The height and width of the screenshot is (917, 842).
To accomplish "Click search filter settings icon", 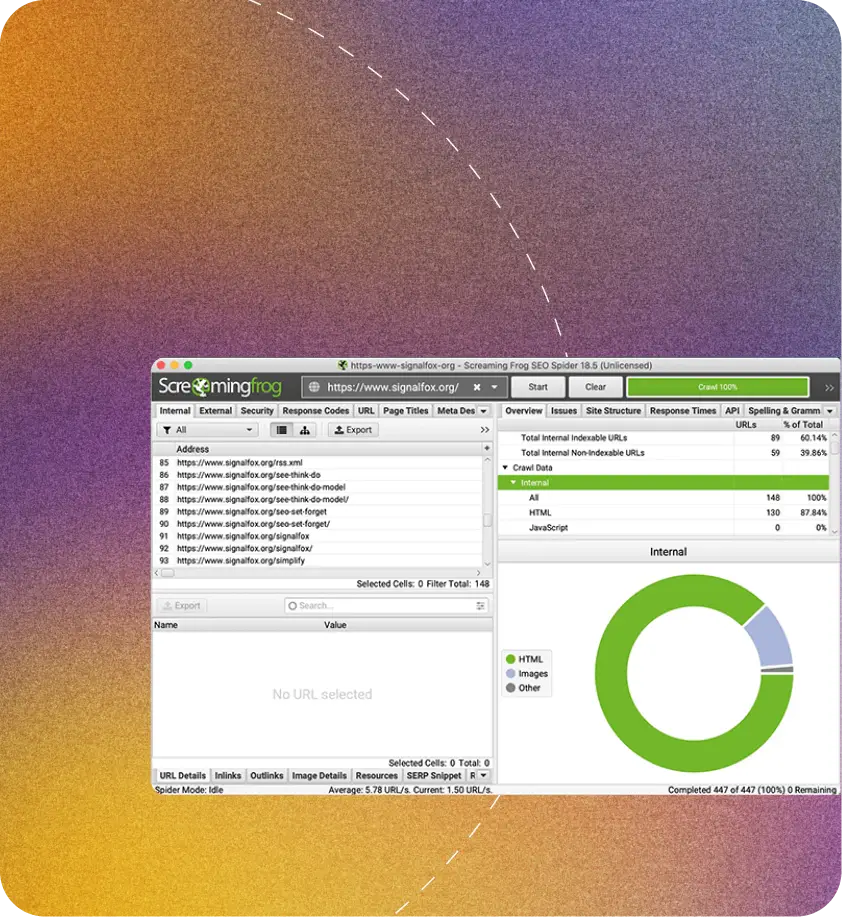I will coord(481,606).
